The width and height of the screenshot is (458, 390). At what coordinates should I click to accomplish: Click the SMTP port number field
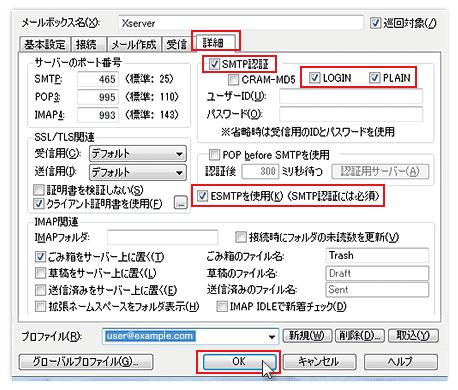pyautogui.click(x=98, y=79)
